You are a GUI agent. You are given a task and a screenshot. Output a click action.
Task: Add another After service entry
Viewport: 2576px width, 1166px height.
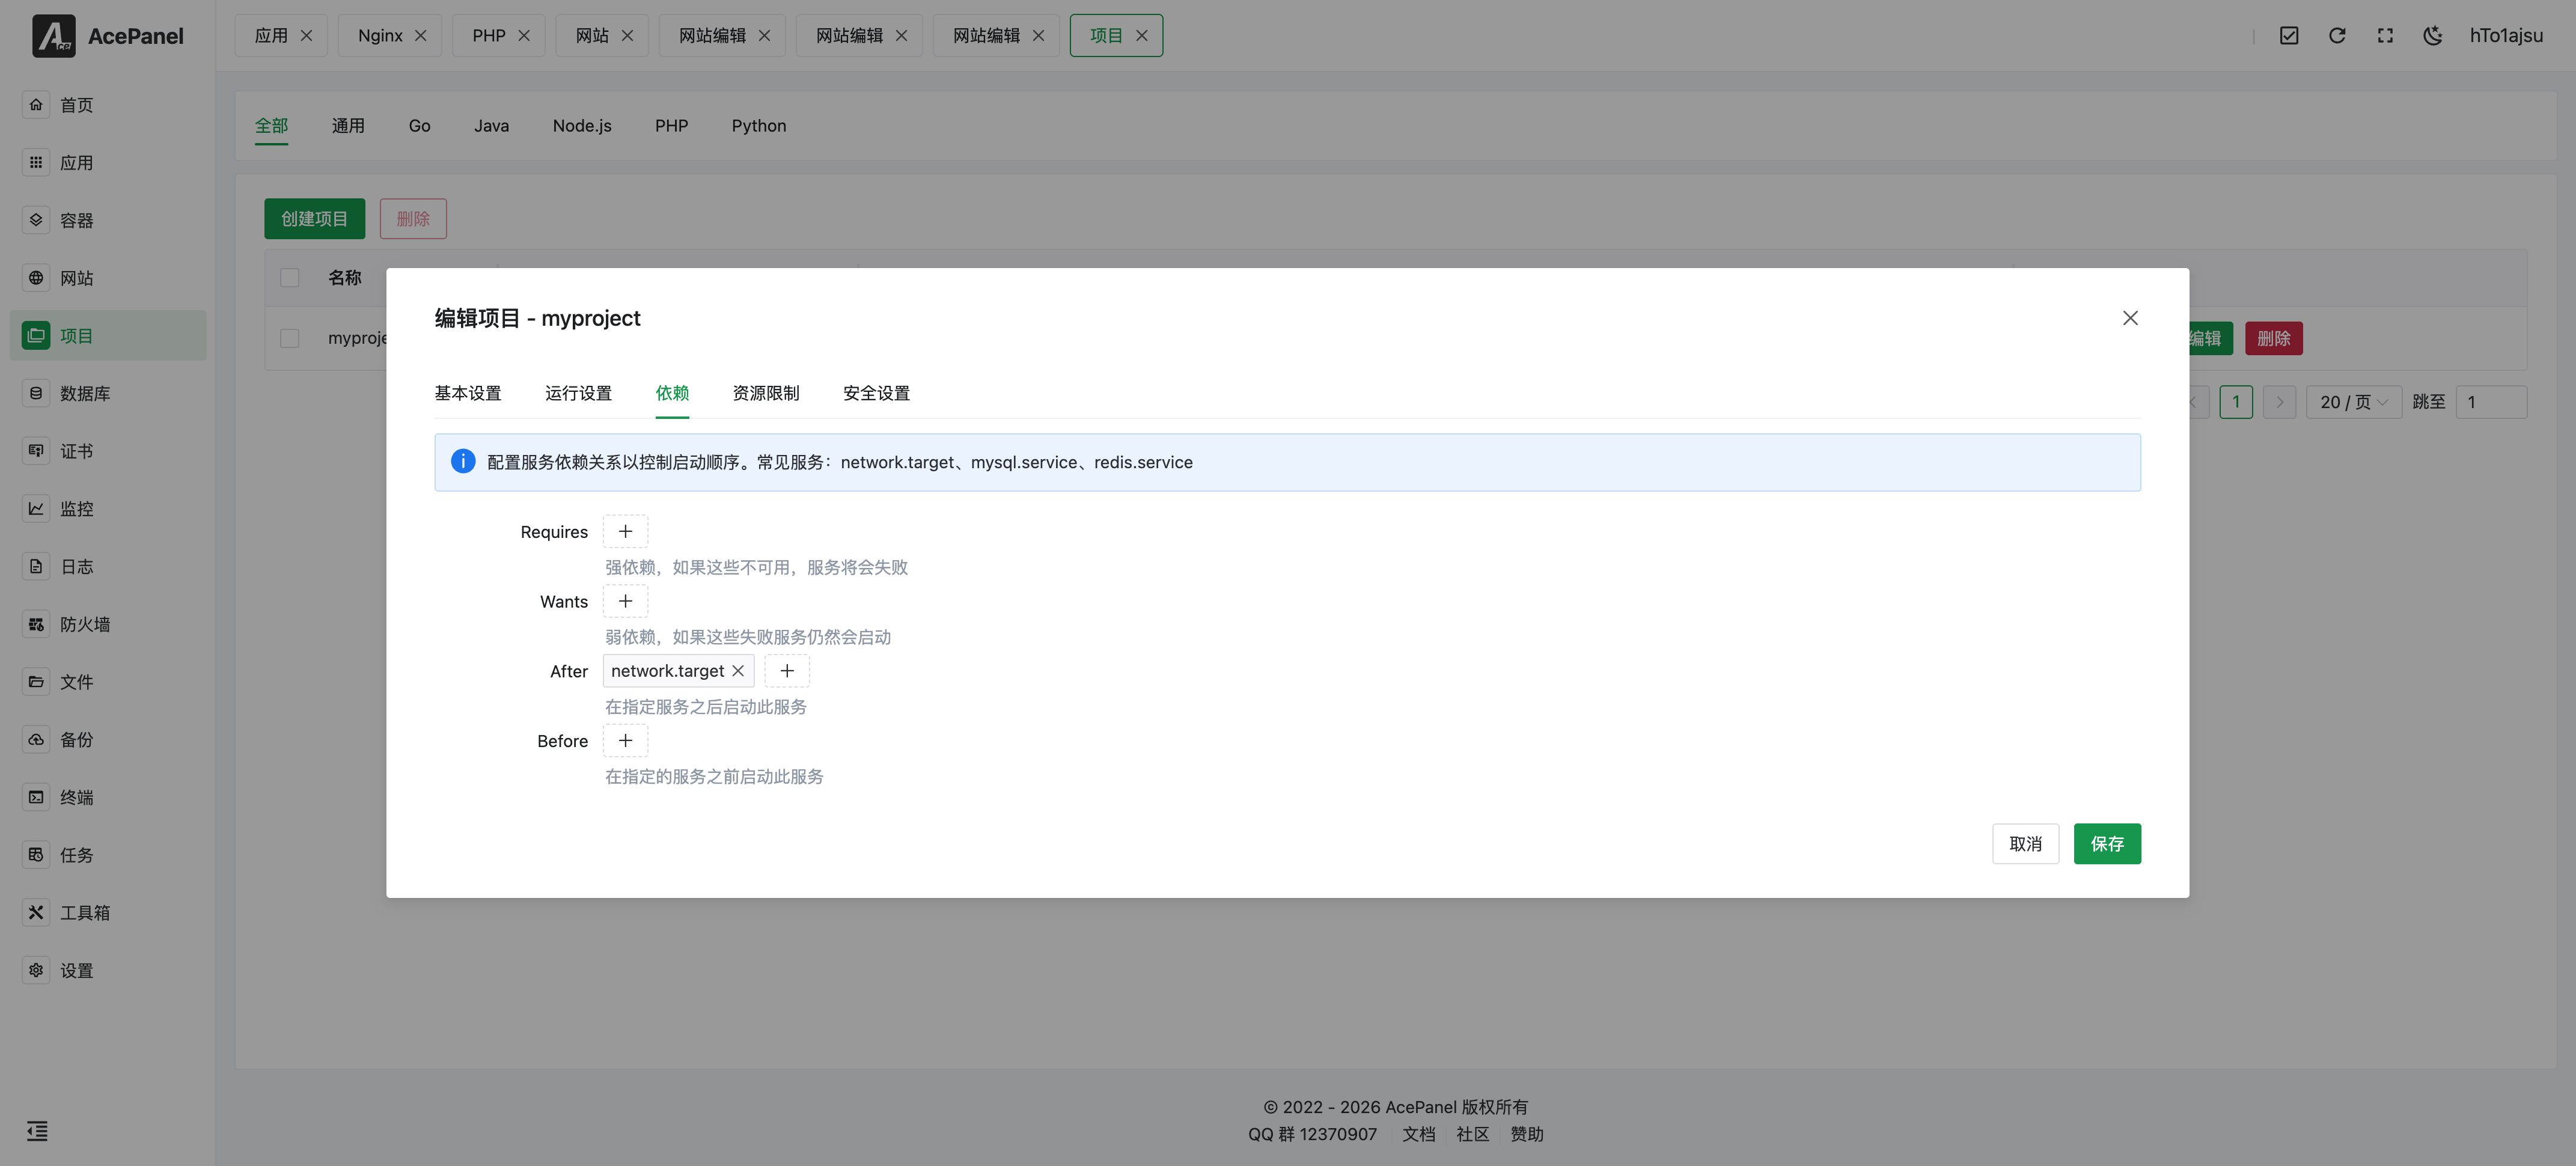(x=786, y=671)
